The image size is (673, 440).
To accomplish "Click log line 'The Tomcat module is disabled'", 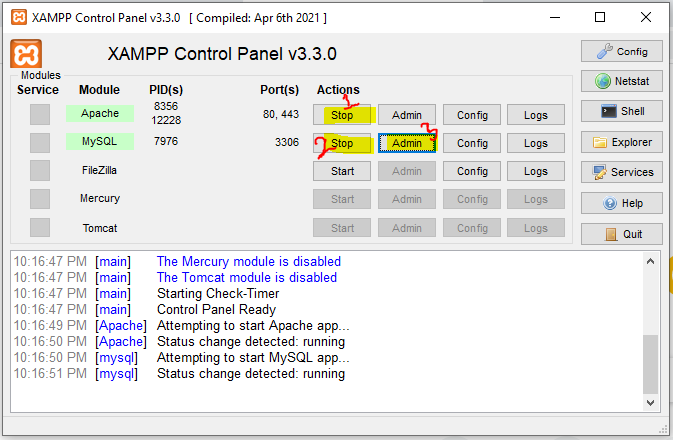I will [247, 277].
